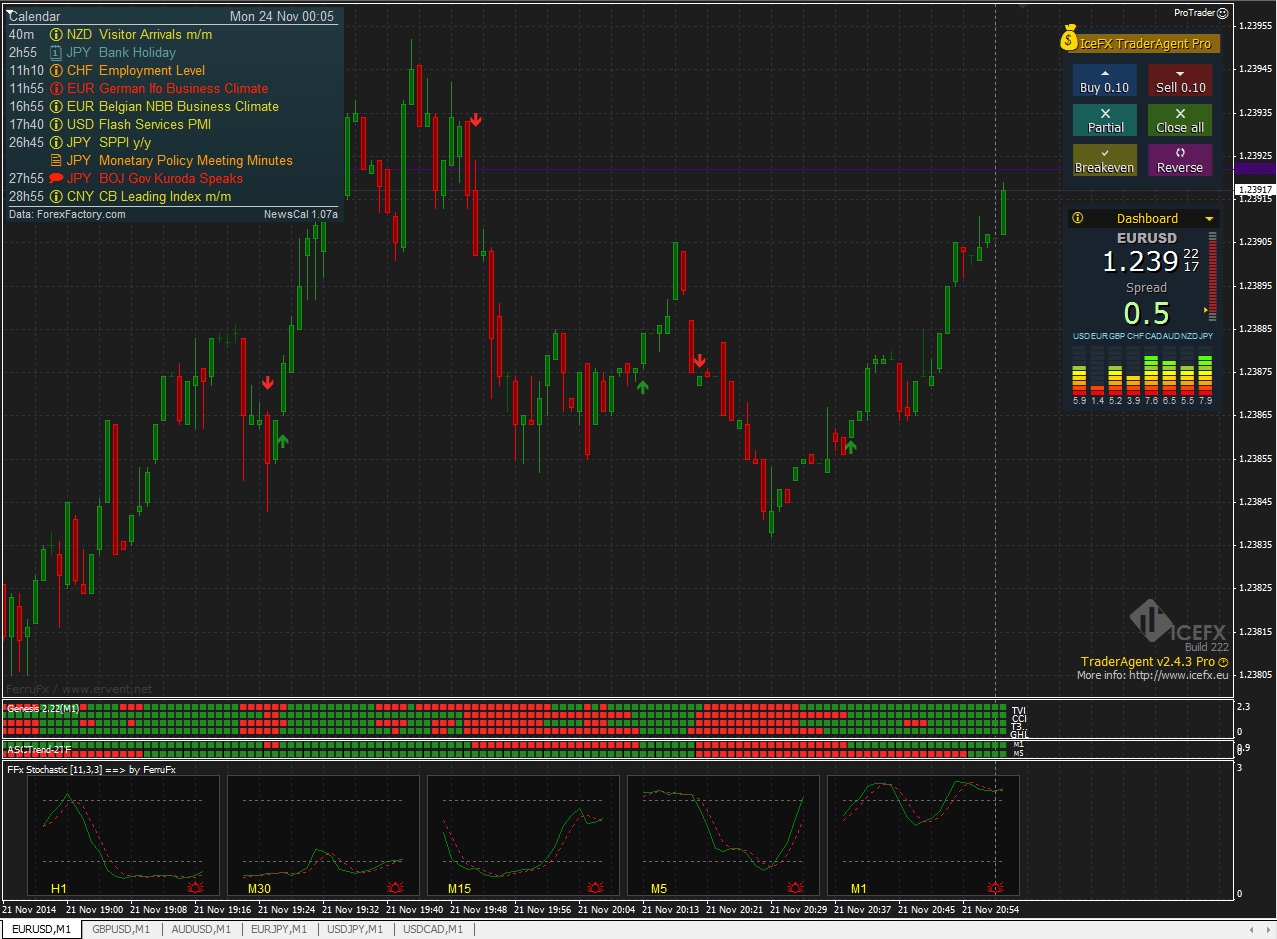This screenshot has width=1277, height=939.
Task: Click the vertical spread meter bar
Action: (1213, 275)
